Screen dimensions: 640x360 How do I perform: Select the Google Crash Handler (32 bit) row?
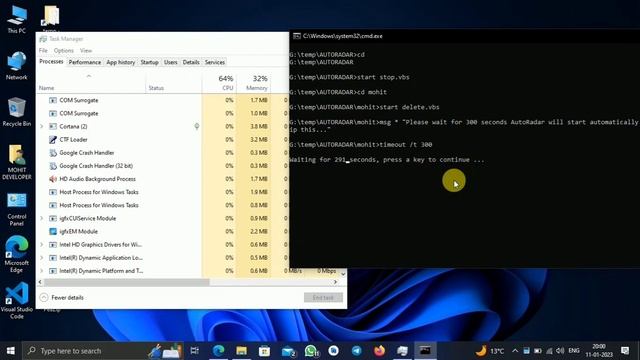coord(162,166)
